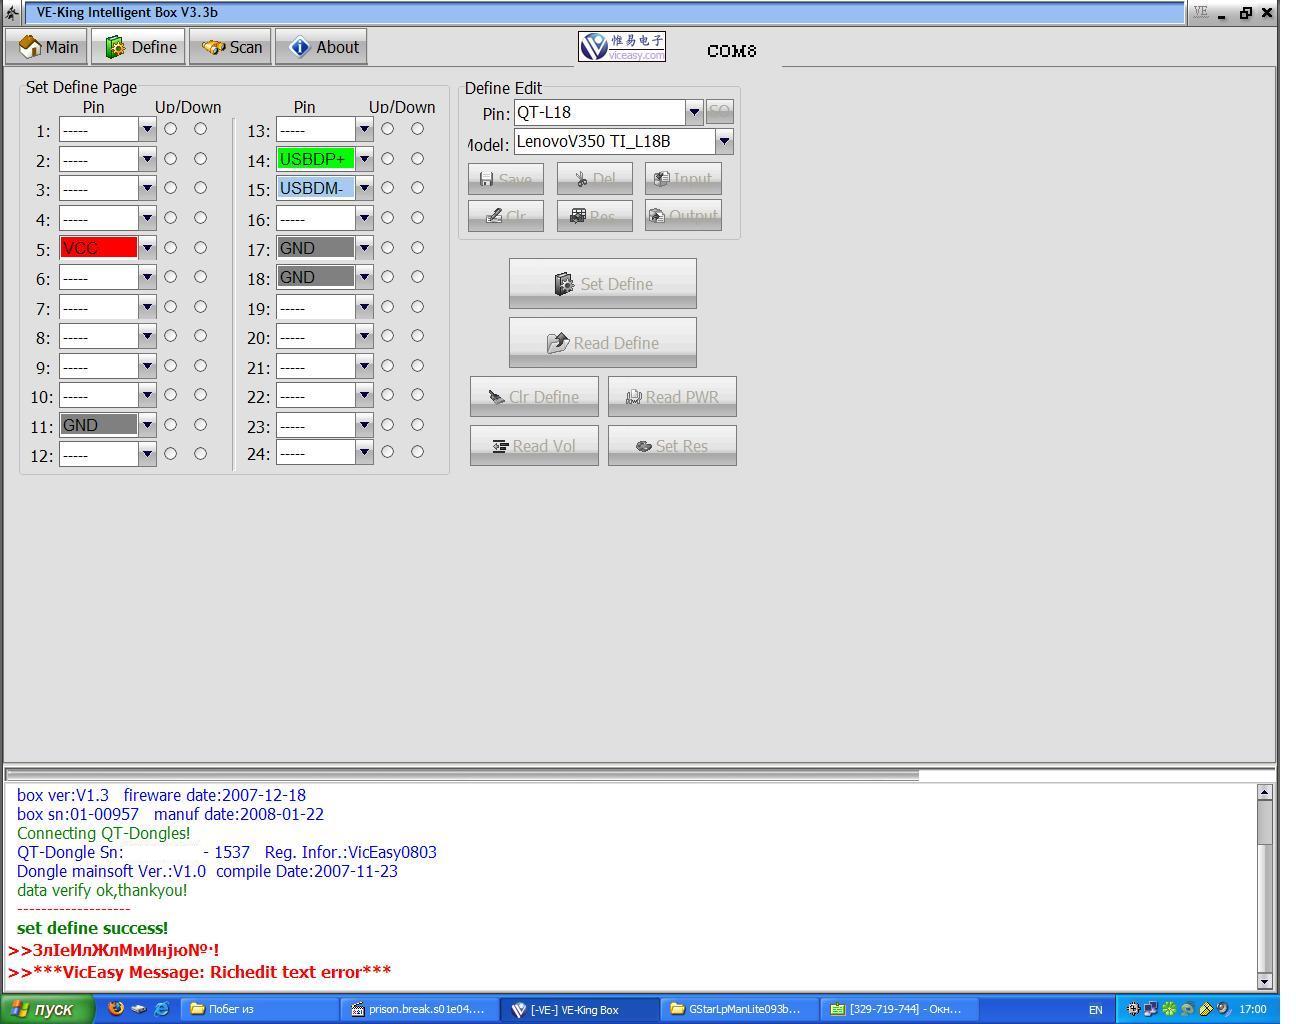Open pin 14 USBDP+ dropdown
This screenshot has width=1296, height=1024.
pos(364,158)
